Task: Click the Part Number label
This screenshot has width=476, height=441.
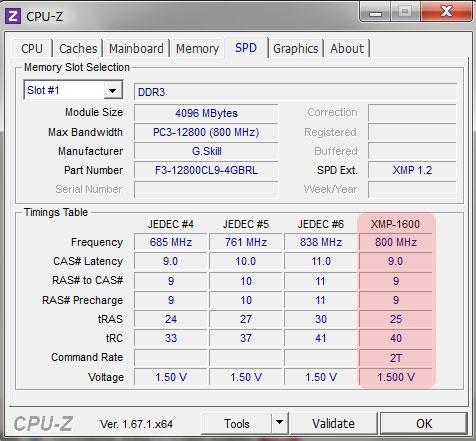Action: coord(94,170)
